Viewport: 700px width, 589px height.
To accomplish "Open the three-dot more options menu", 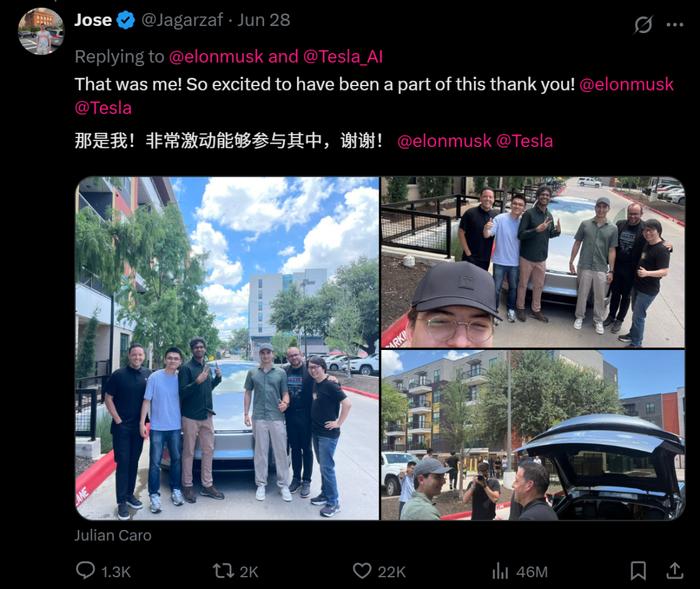I will (675, 25).
